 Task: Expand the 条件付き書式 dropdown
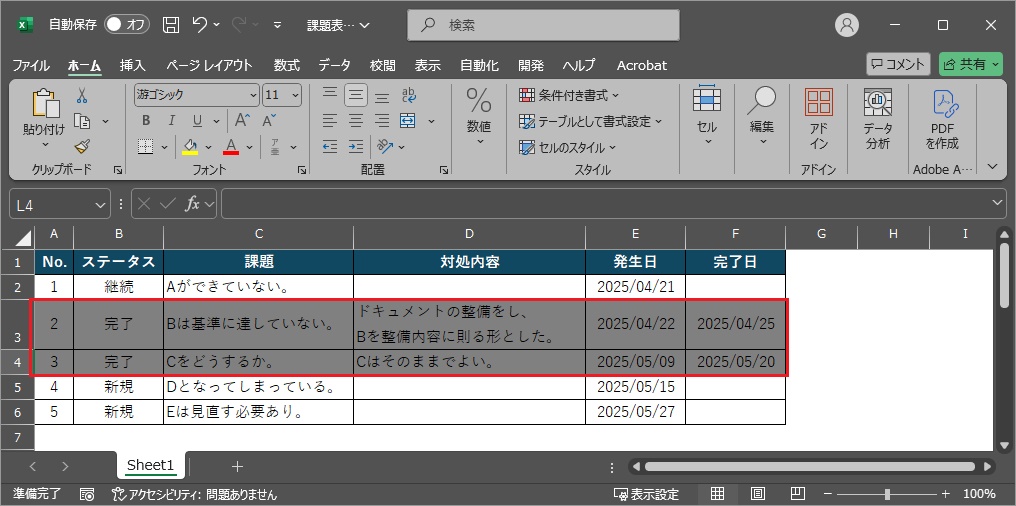pyautogui.click(x=569, y=95)
